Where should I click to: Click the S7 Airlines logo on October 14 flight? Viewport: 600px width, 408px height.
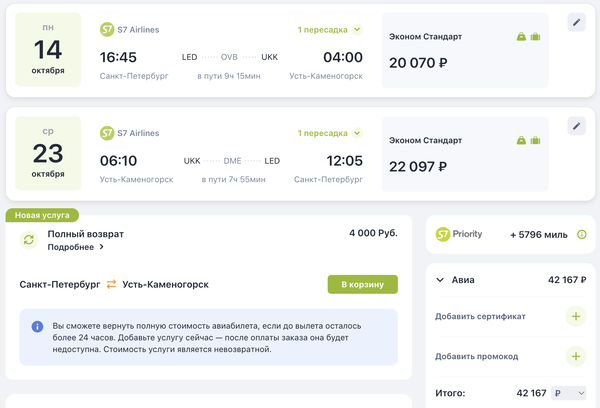point(107,29)
